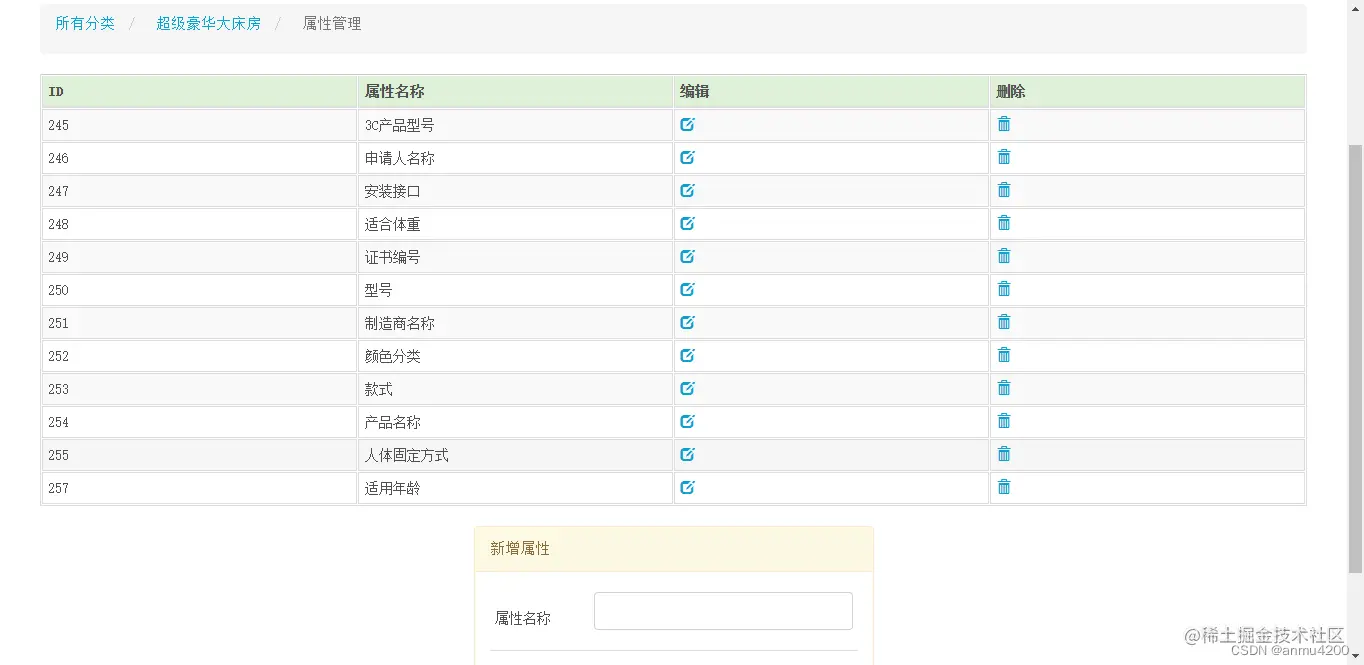The height and width of the screenshot is (665, 1364).
Task: Select the 证书编号 name cell
Action: (516, 257)
